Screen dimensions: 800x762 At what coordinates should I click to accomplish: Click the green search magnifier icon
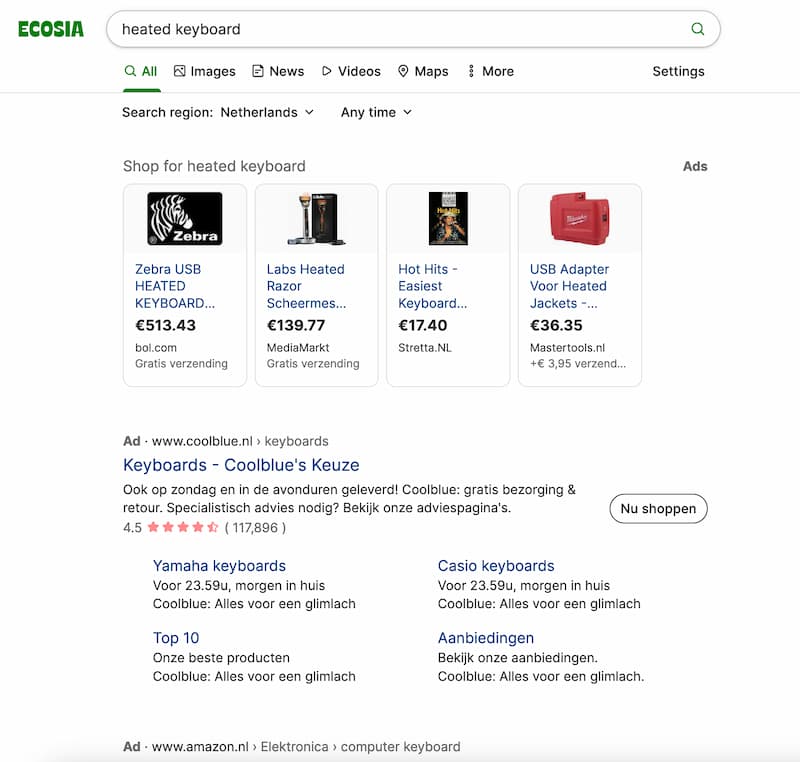[697, 29]
